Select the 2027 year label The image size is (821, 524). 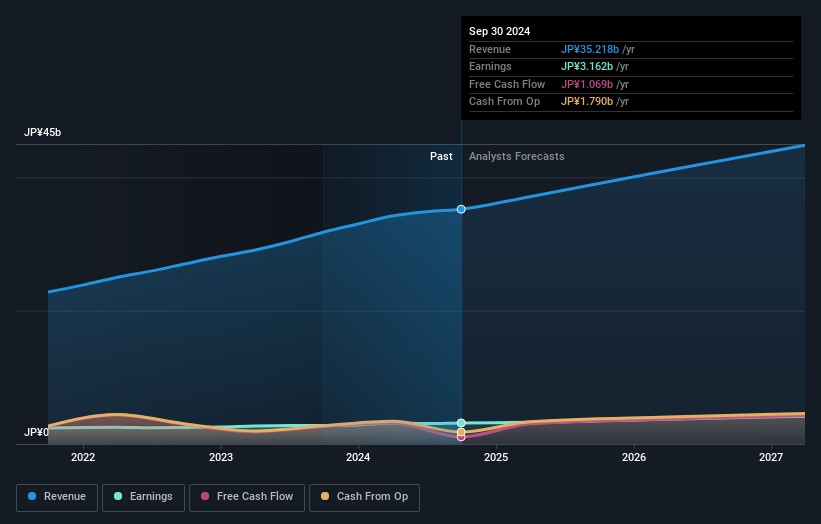770,458
